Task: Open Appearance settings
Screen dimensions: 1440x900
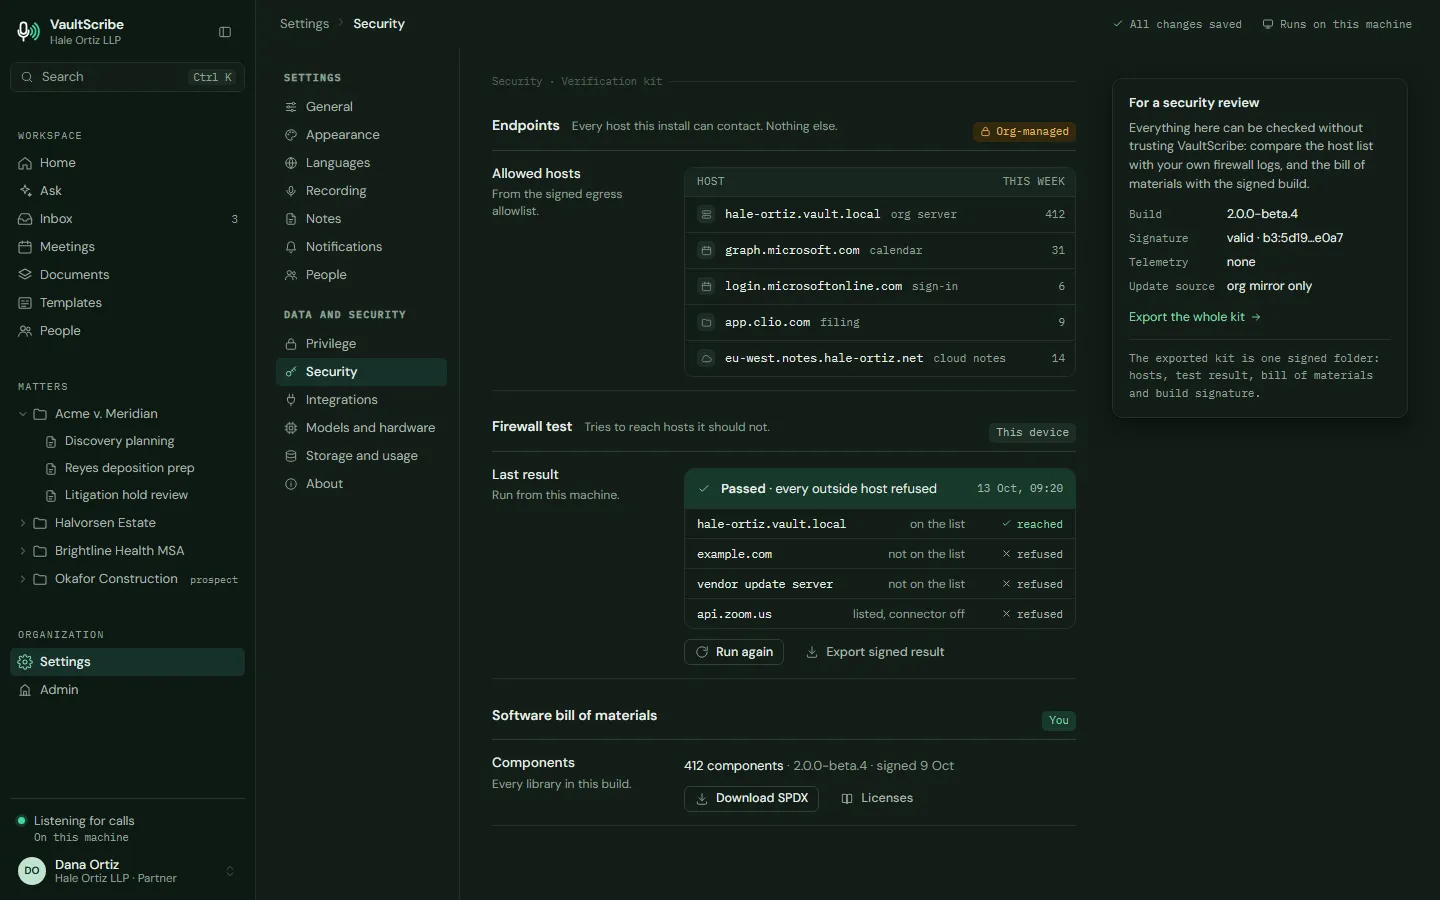Action: pos(361,135)
